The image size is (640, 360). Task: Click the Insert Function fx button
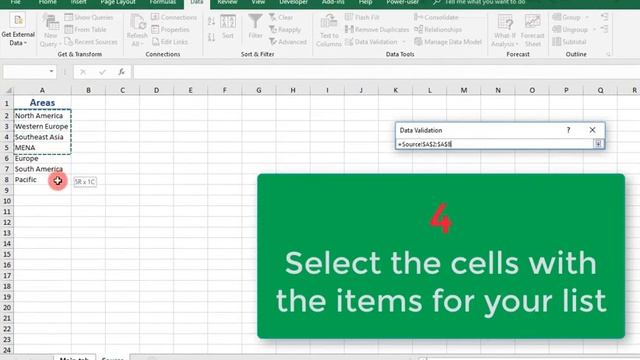point(121,72)
